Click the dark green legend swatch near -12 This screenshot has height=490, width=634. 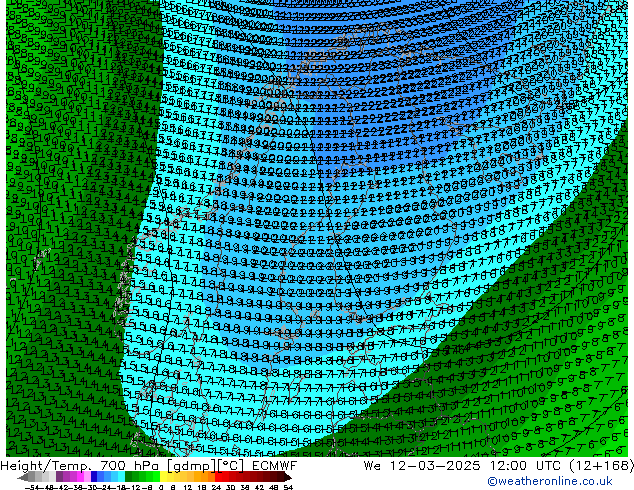pos(129,477)
